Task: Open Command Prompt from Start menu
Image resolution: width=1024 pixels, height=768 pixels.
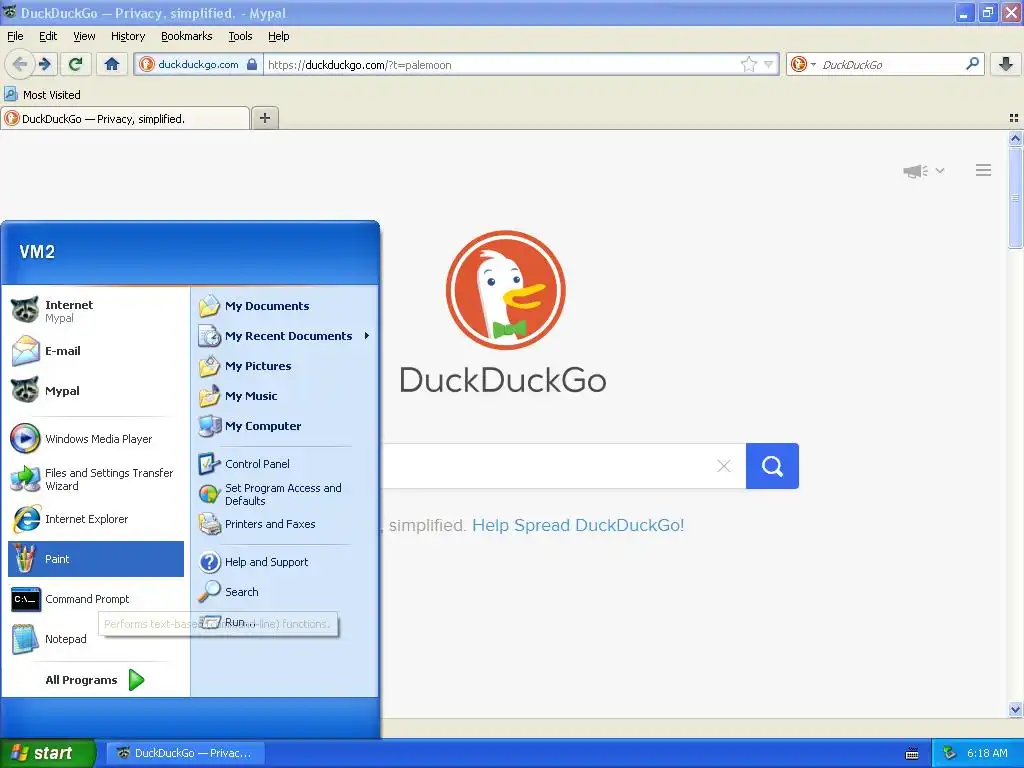Action: [96, 599]
